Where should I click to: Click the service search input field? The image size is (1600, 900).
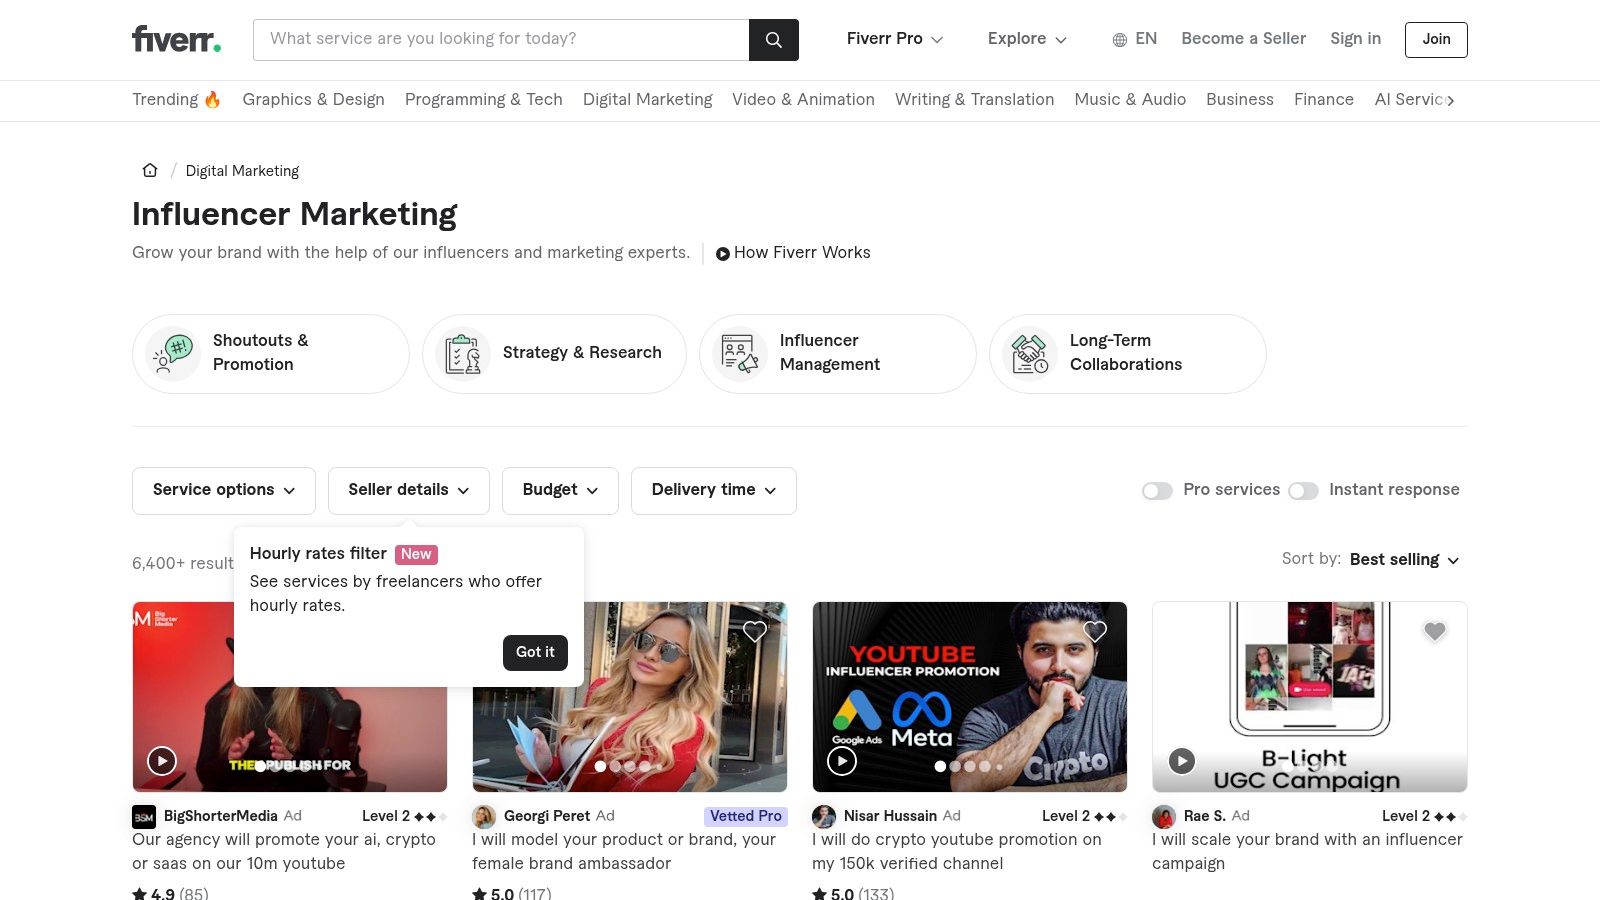500,40
